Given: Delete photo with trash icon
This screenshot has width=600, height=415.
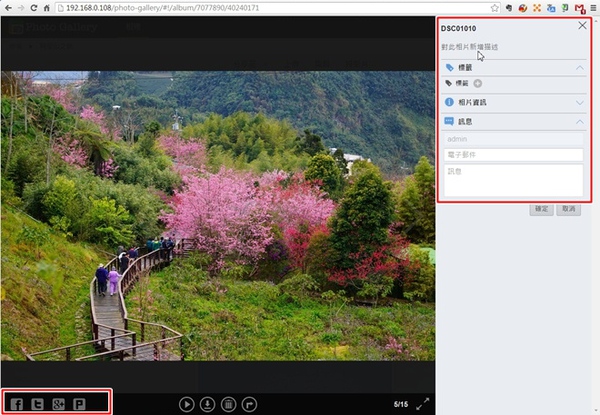Looking at the screenshot, I should click(x=228, y=404).
